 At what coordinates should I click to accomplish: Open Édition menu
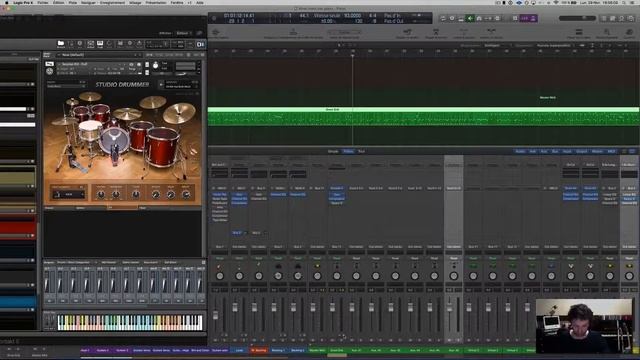click(58, 2)
